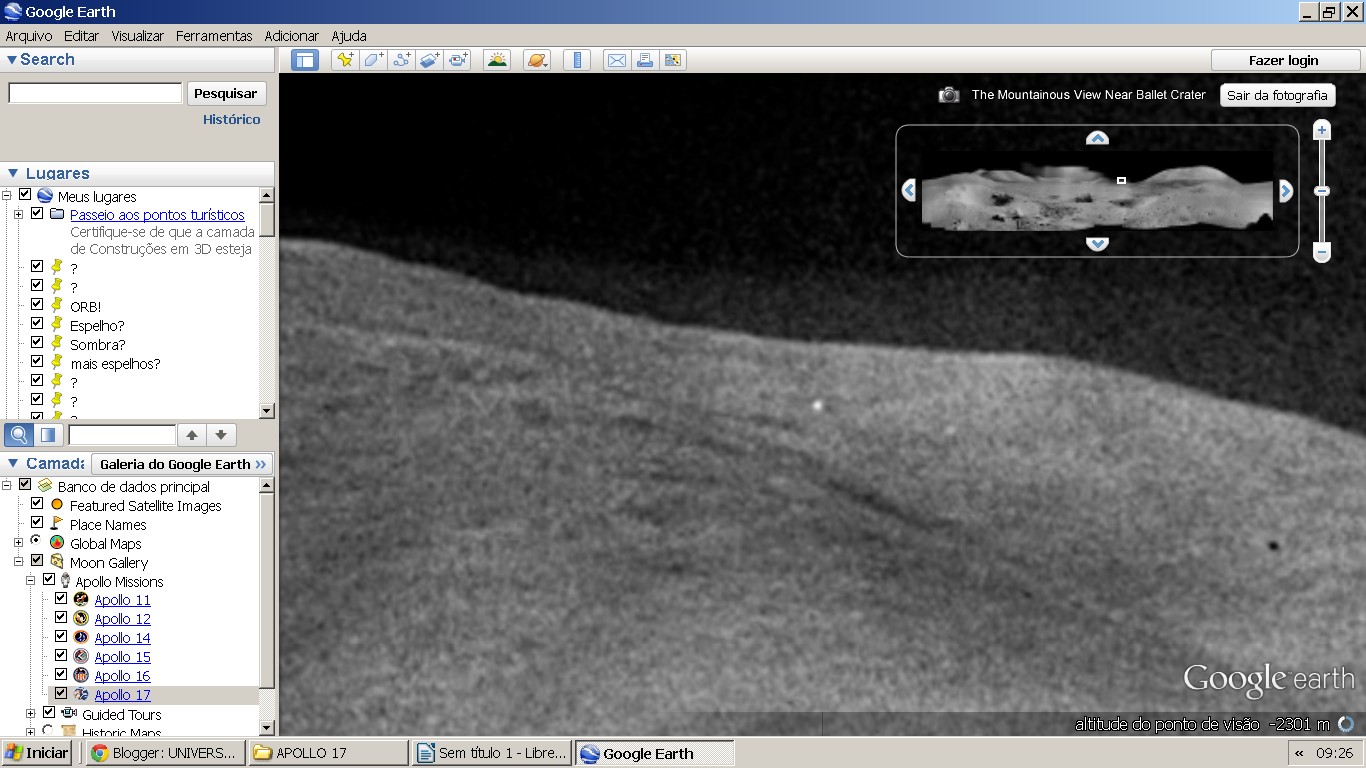Select the Global Maps radio button
This screenshot has width=1366, height=768.
37,541
